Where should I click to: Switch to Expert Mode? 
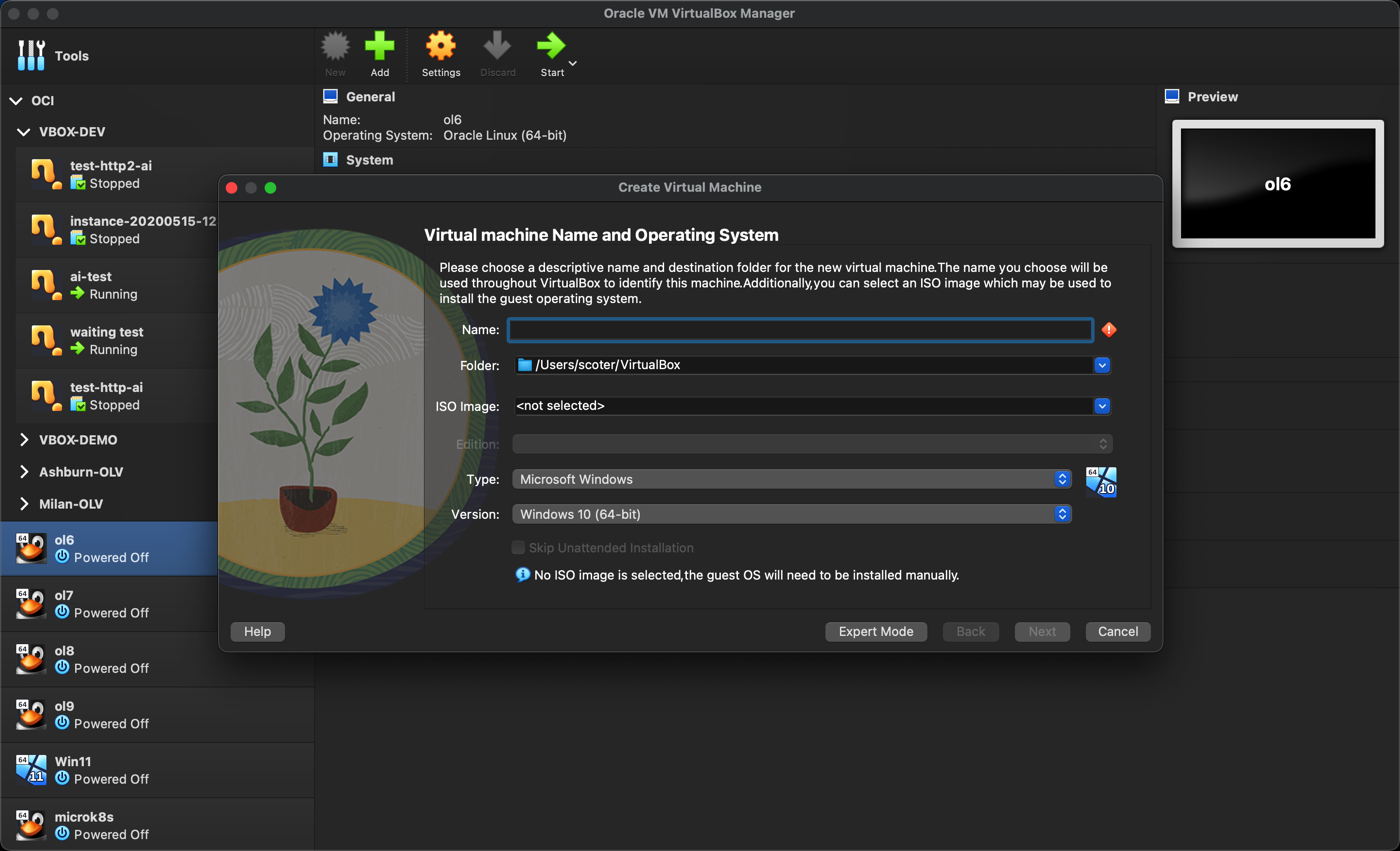(876, 631)
